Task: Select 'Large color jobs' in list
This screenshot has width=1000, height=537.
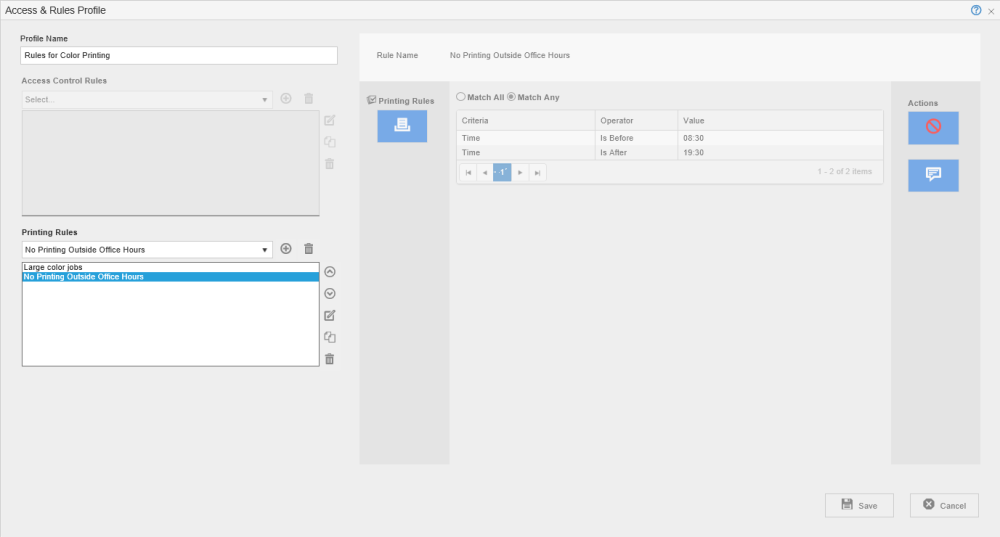Action: click(170, 267)
